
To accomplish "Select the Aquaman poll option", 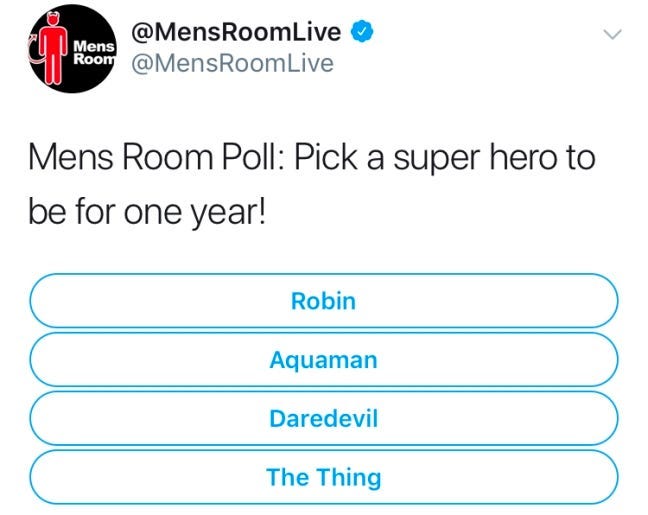I will [324, 359].
